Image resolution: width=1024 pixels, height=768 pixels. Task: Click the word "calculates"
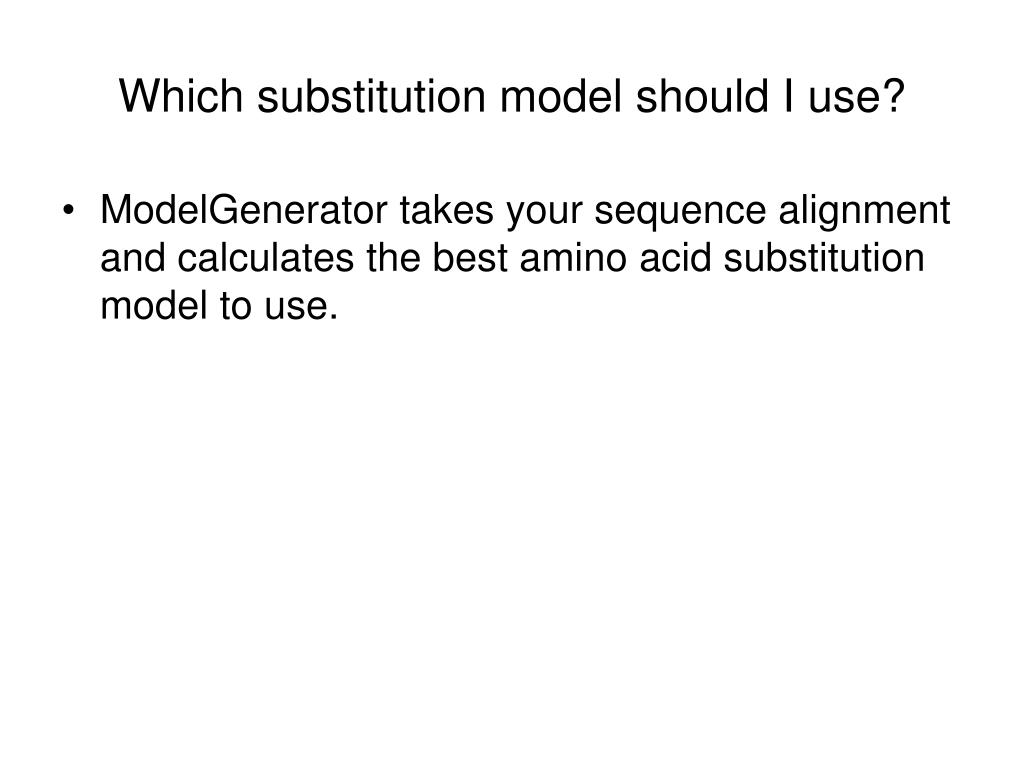click(265, 257)
